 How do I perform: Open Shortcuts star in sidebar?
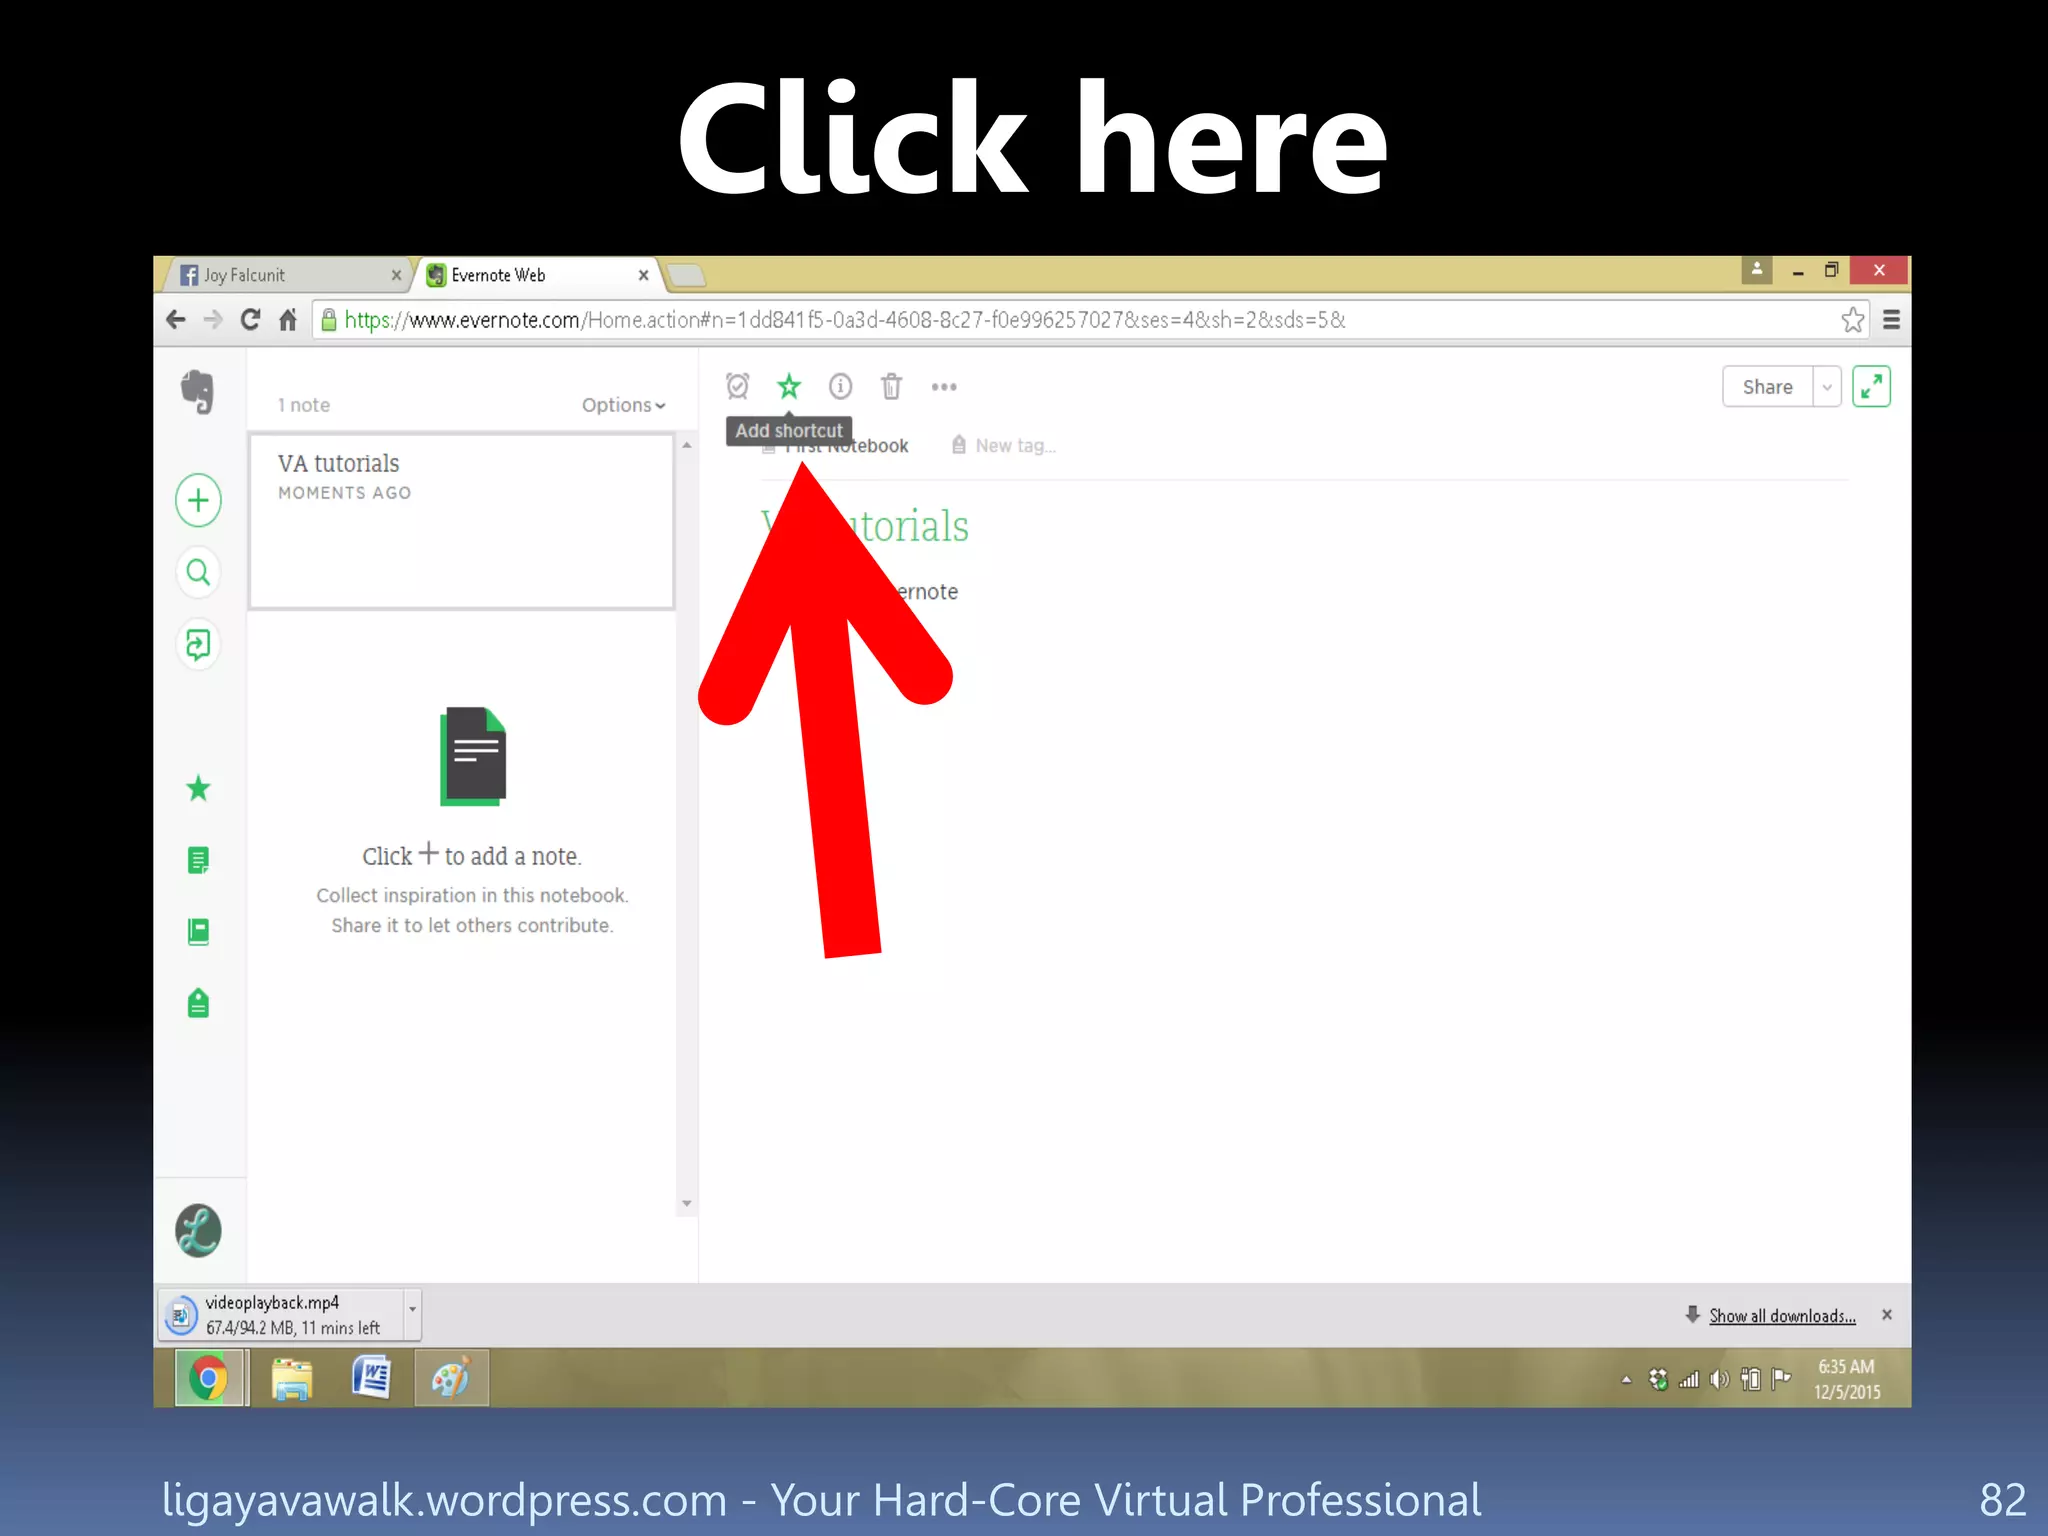pos(198,789)
